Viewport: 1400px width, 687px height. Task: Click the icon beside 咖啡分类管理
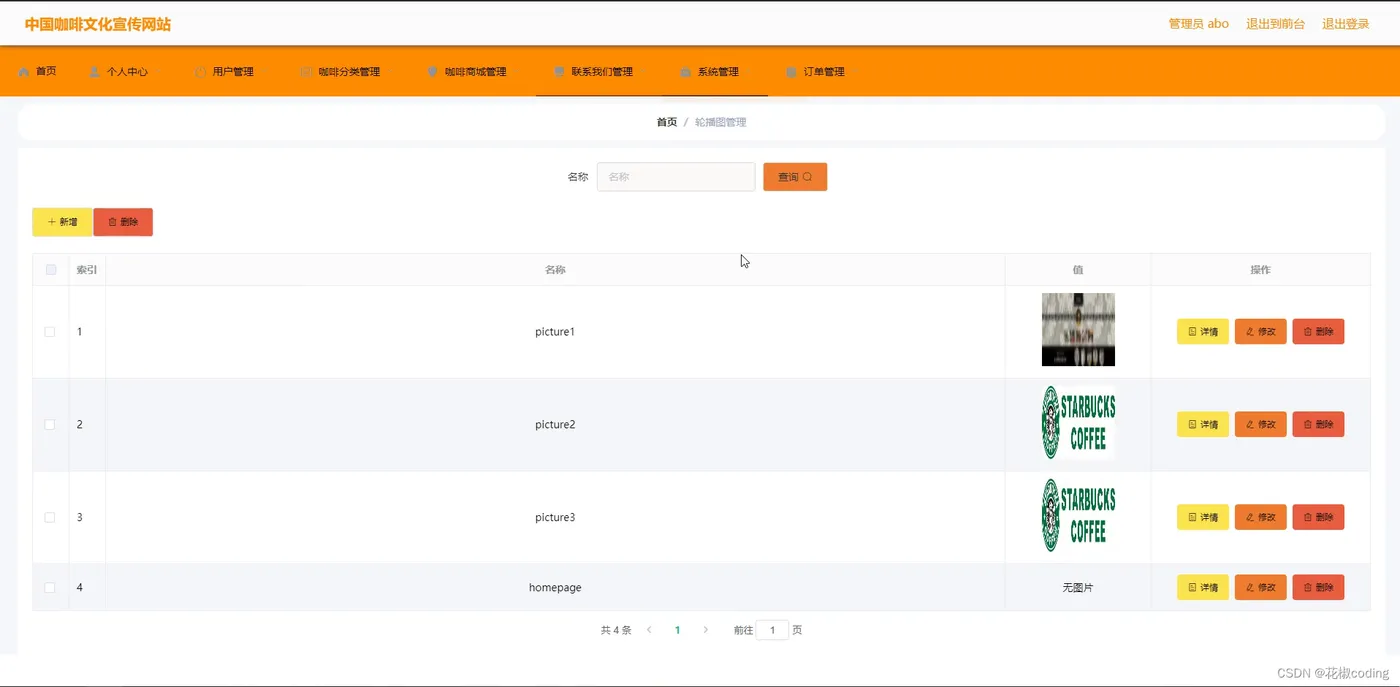point(306,72)
